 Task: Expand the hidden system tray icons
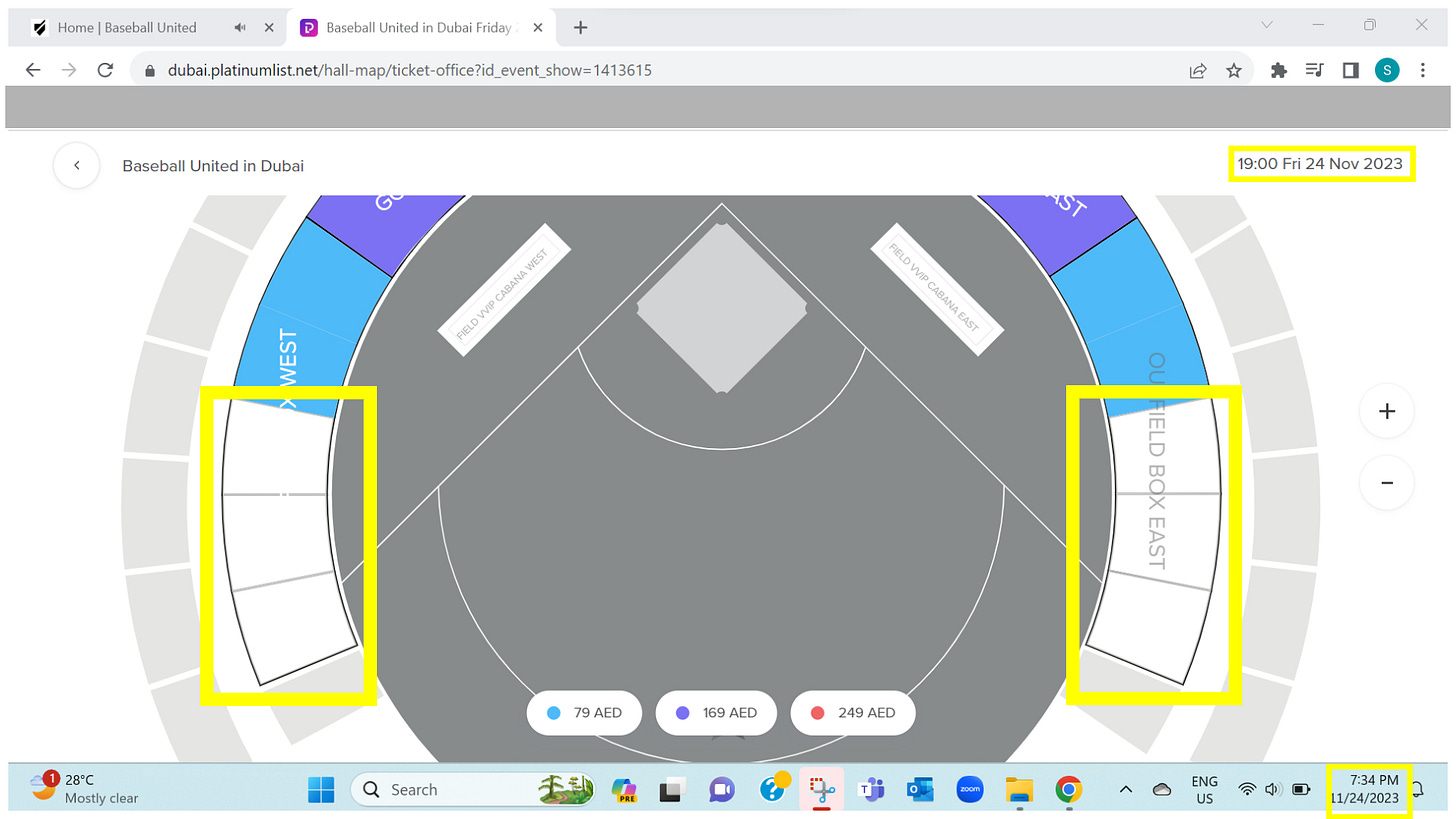point(1126,790)
